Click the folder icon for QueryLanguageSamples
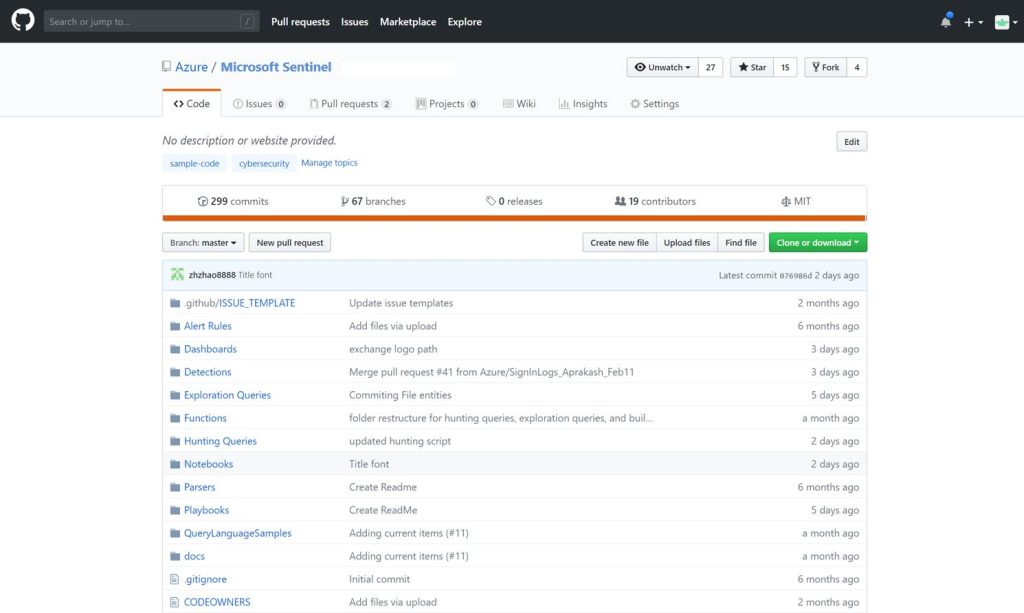The width and height of the screenshot is (1024, 613). click(174, 533)
